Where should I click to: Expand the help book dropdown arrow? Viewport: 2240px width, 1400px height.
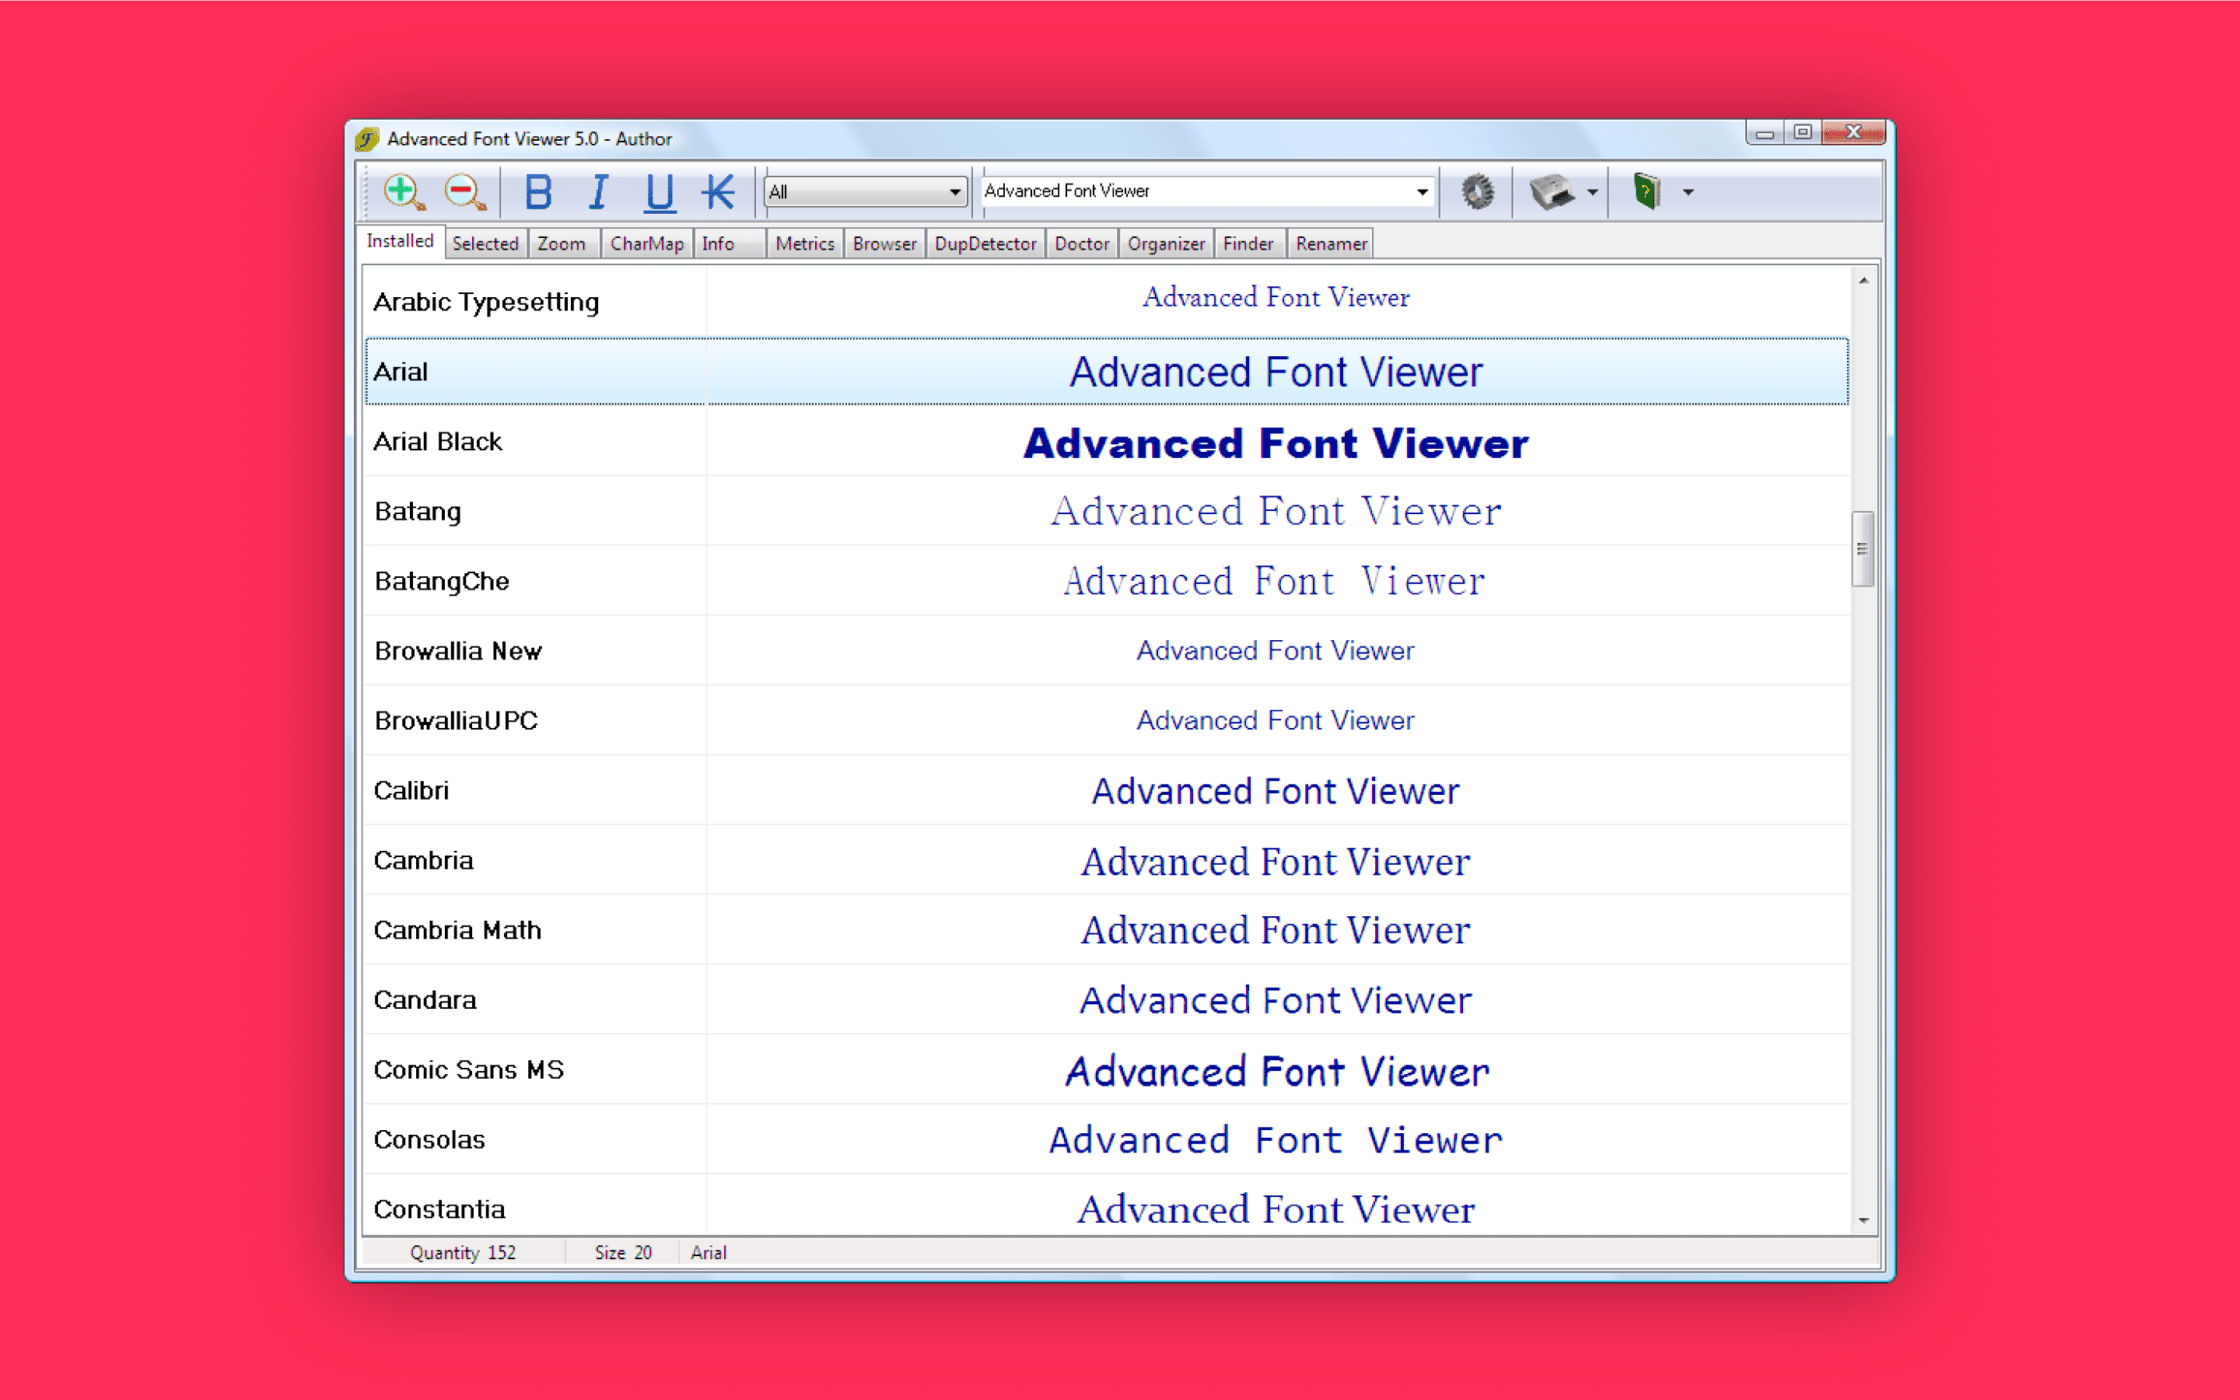(1688, 192)
